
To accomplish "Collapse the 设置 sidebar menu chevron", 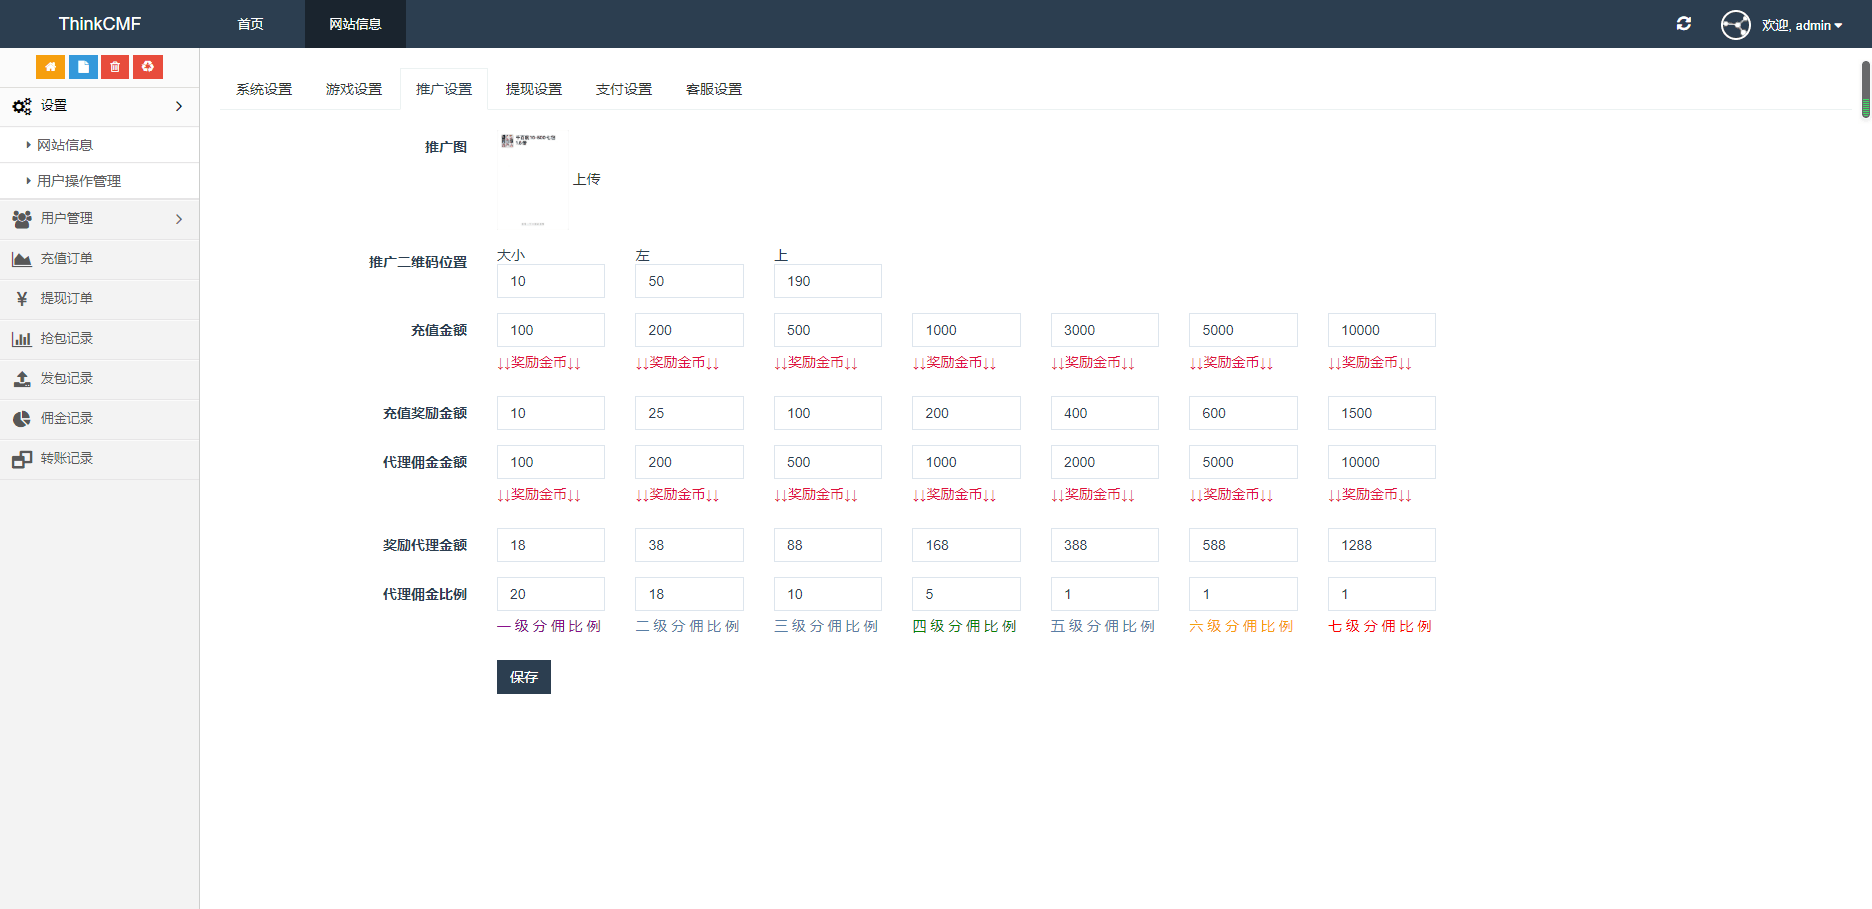I will click(x=179, y=106).
